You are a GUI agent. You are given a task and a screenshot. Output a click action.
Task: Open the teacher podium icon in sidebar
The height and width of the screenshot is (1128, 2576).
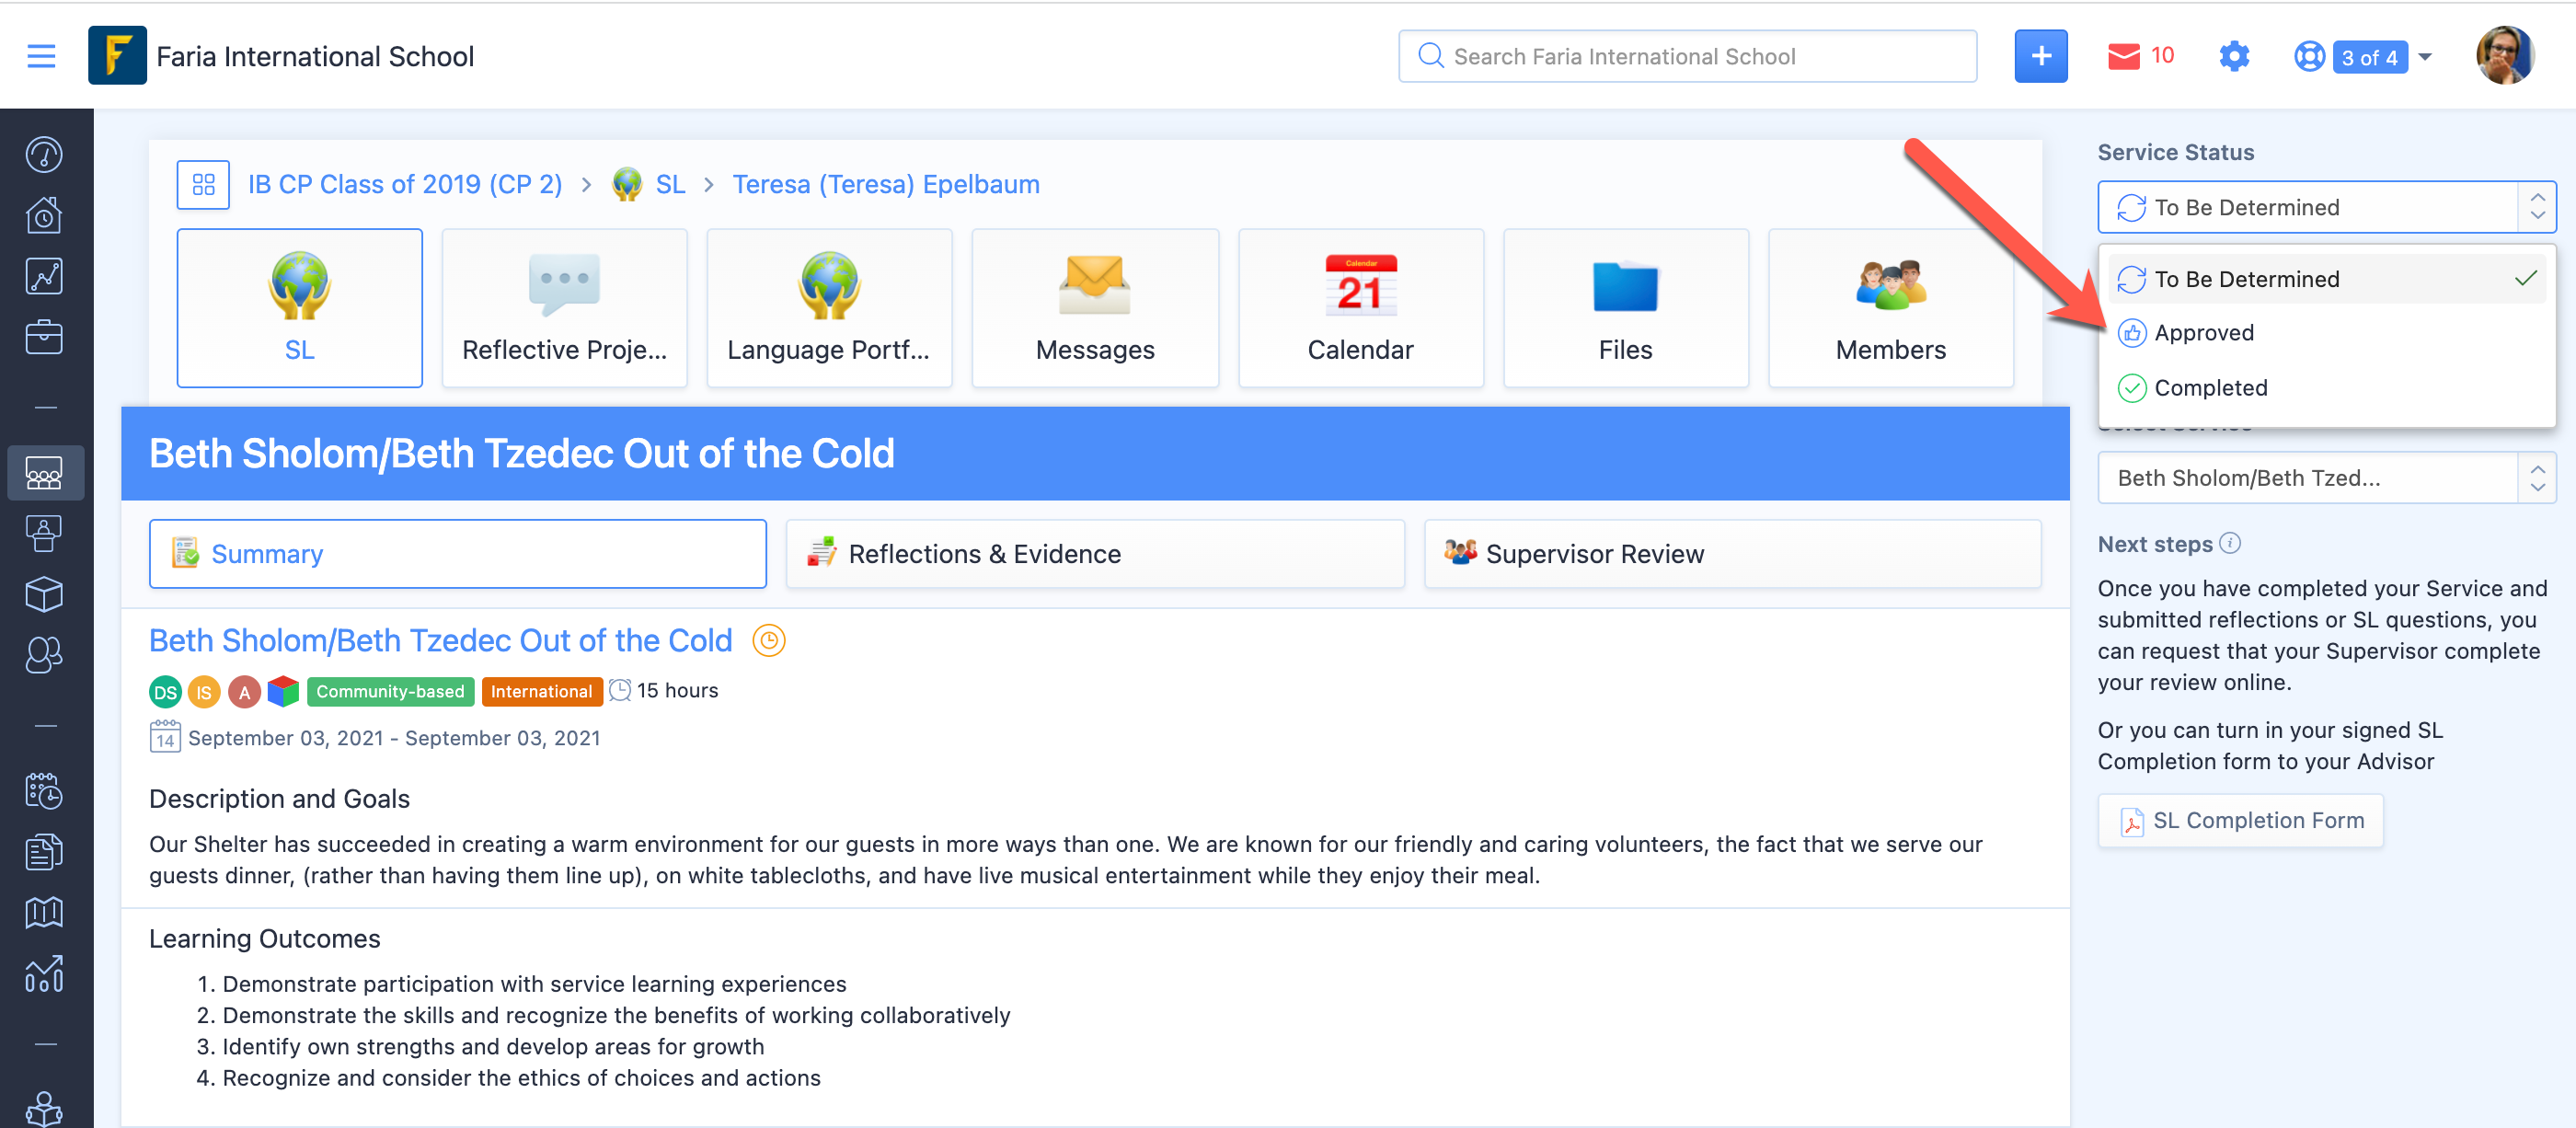tap(44, 533)
